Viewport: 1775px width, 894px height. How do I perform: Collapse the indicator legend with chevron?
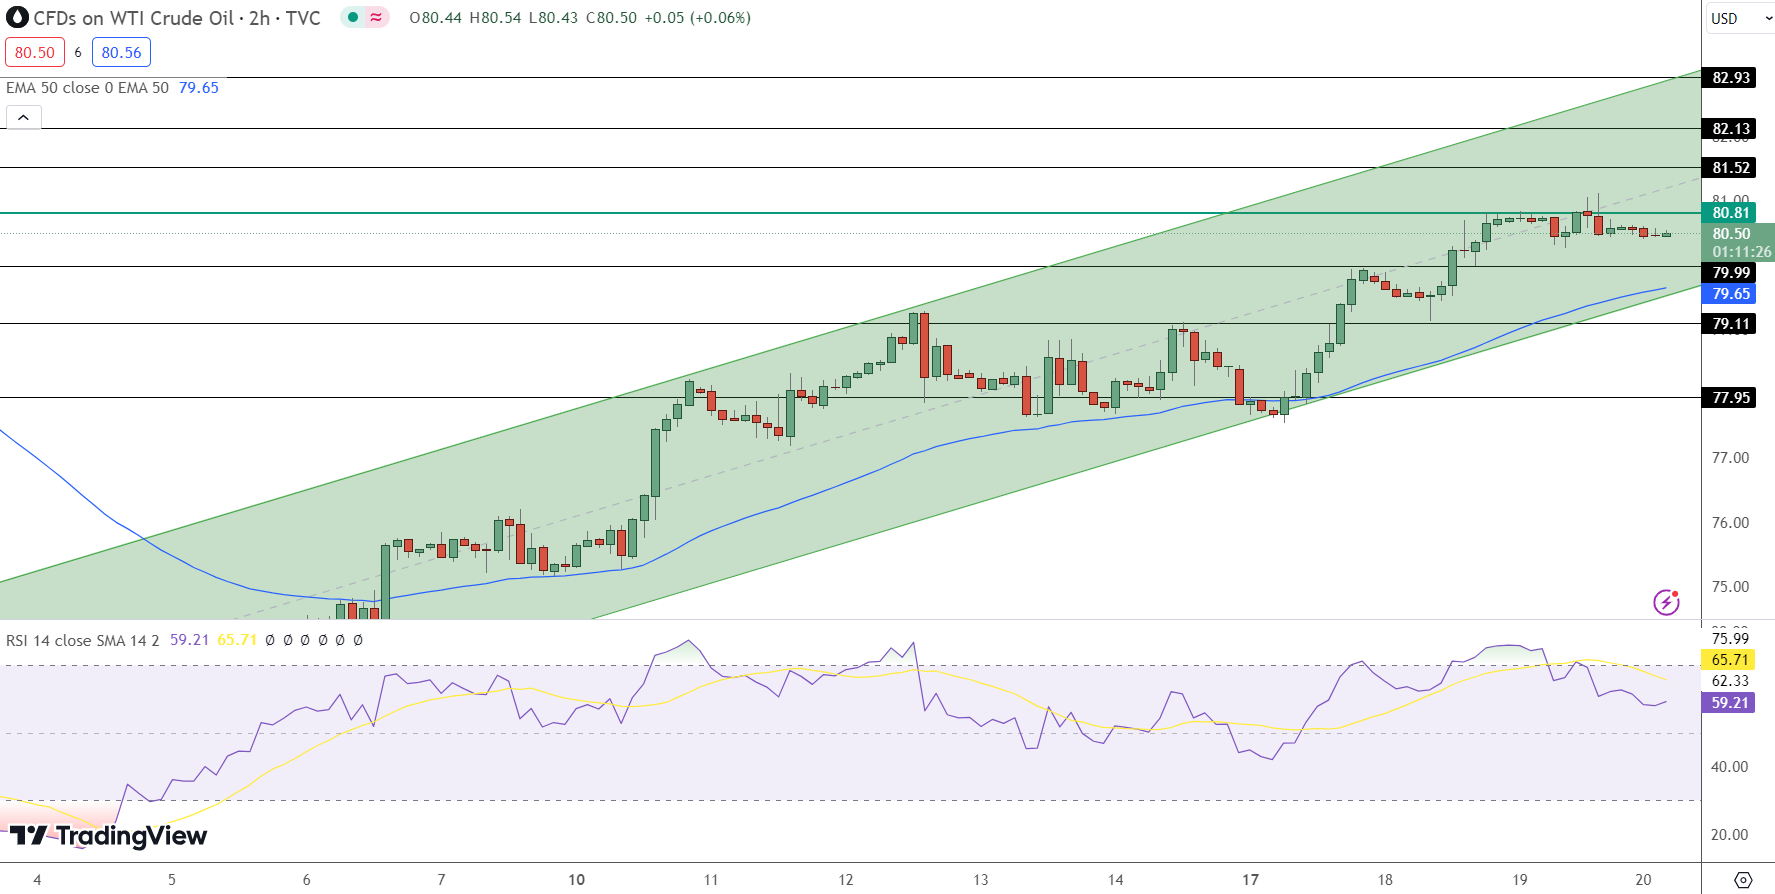click(x=23, y=118)
